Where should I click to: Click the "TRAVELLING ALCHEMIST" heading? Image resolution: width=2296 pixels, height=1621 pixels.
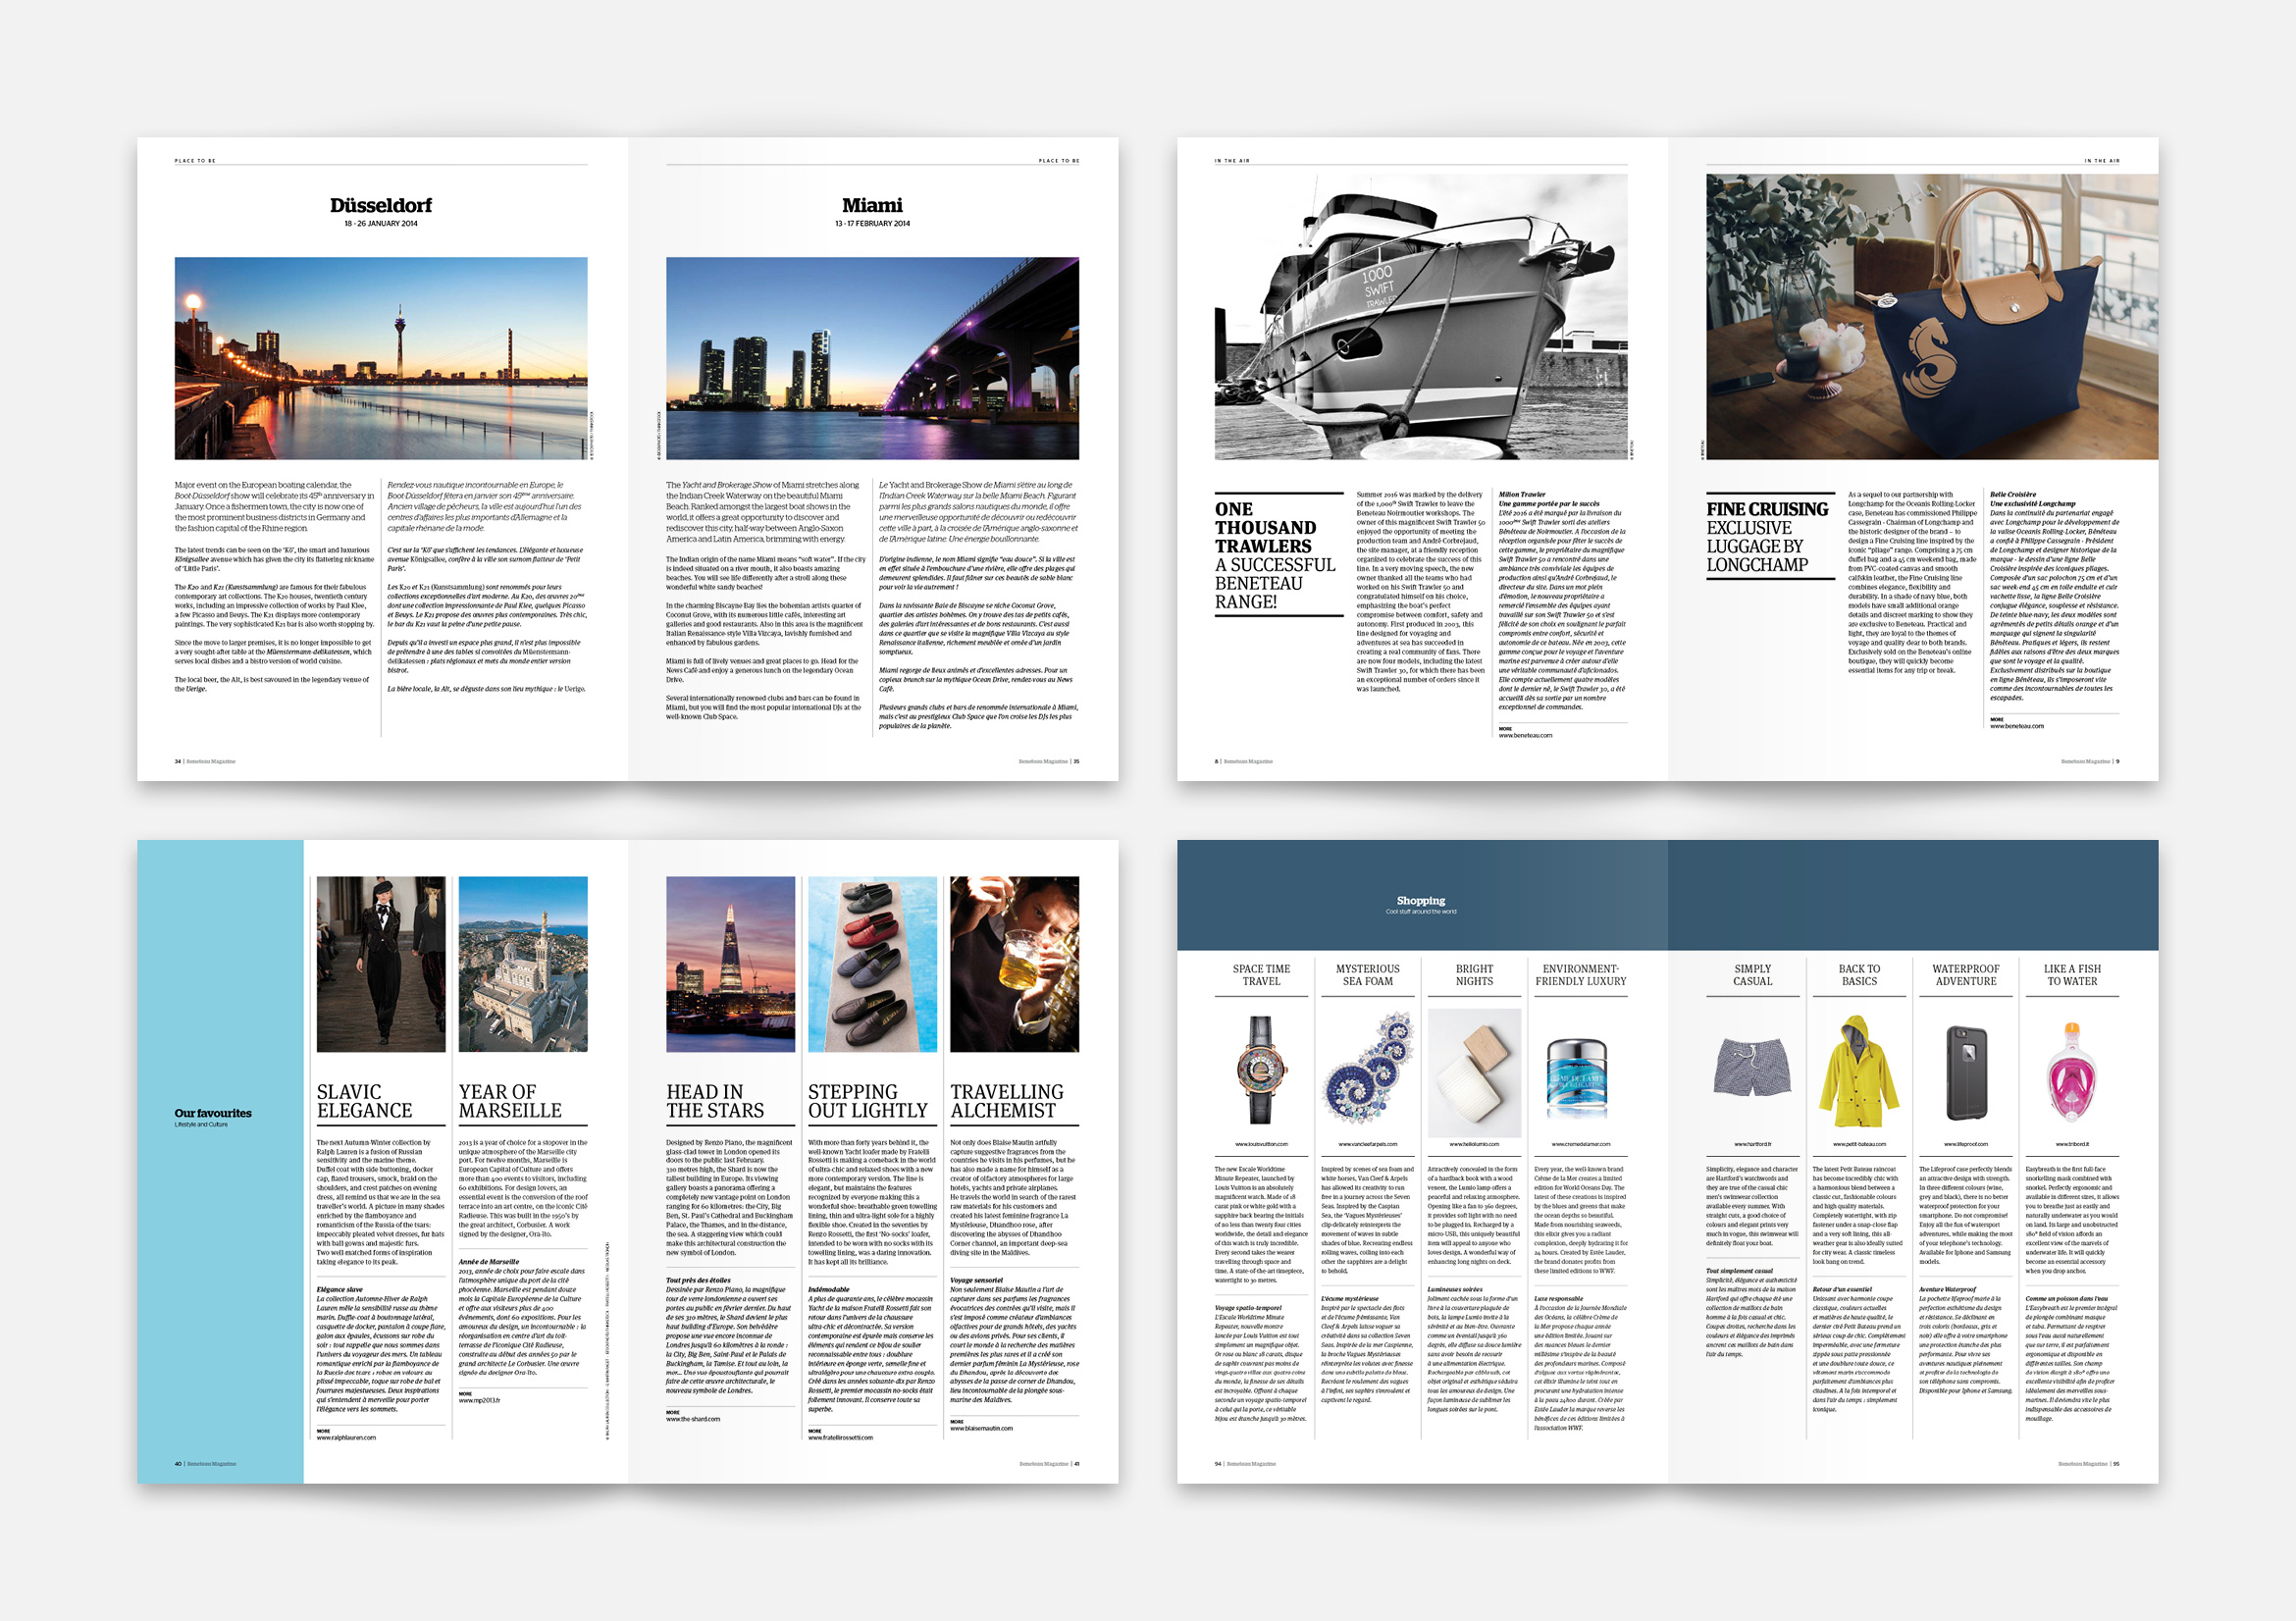point(1007,1101)
